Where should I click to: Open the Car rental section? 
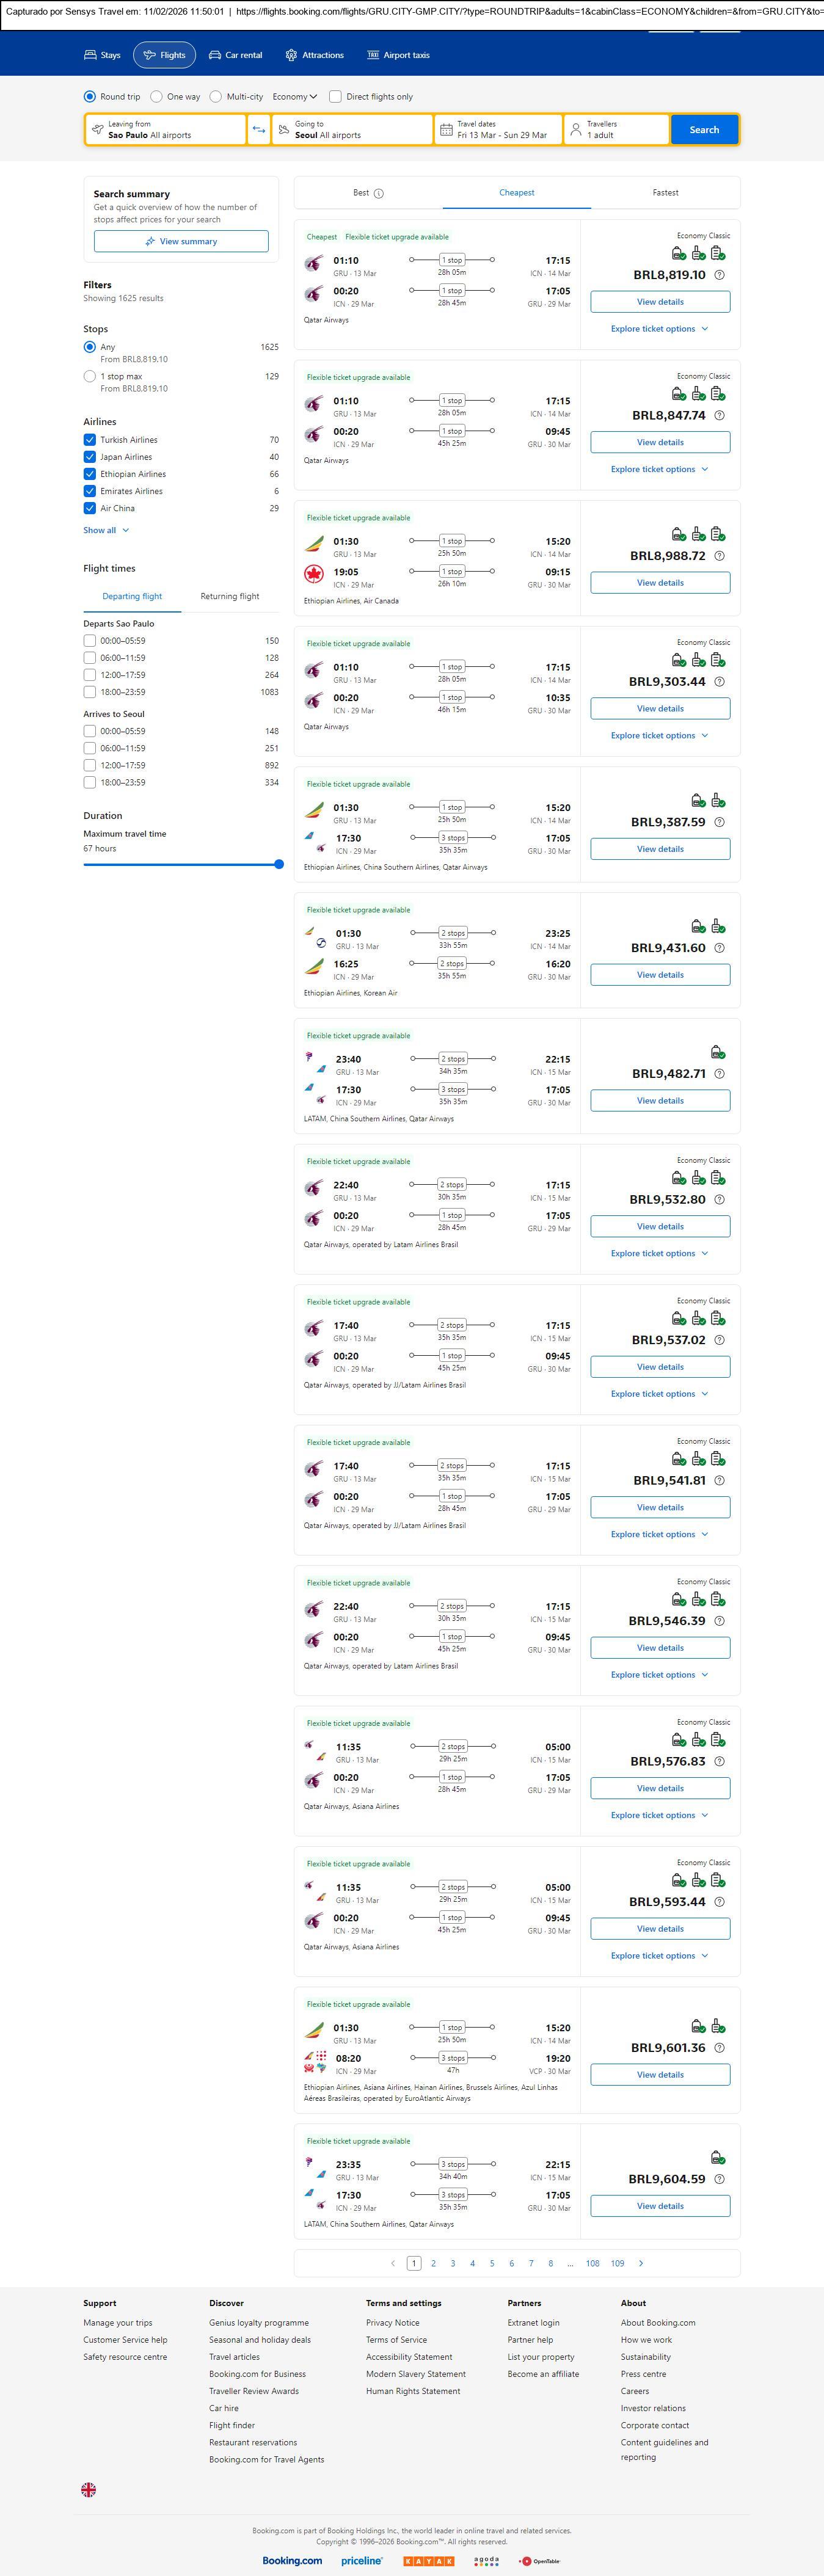[x=235, y=55]
